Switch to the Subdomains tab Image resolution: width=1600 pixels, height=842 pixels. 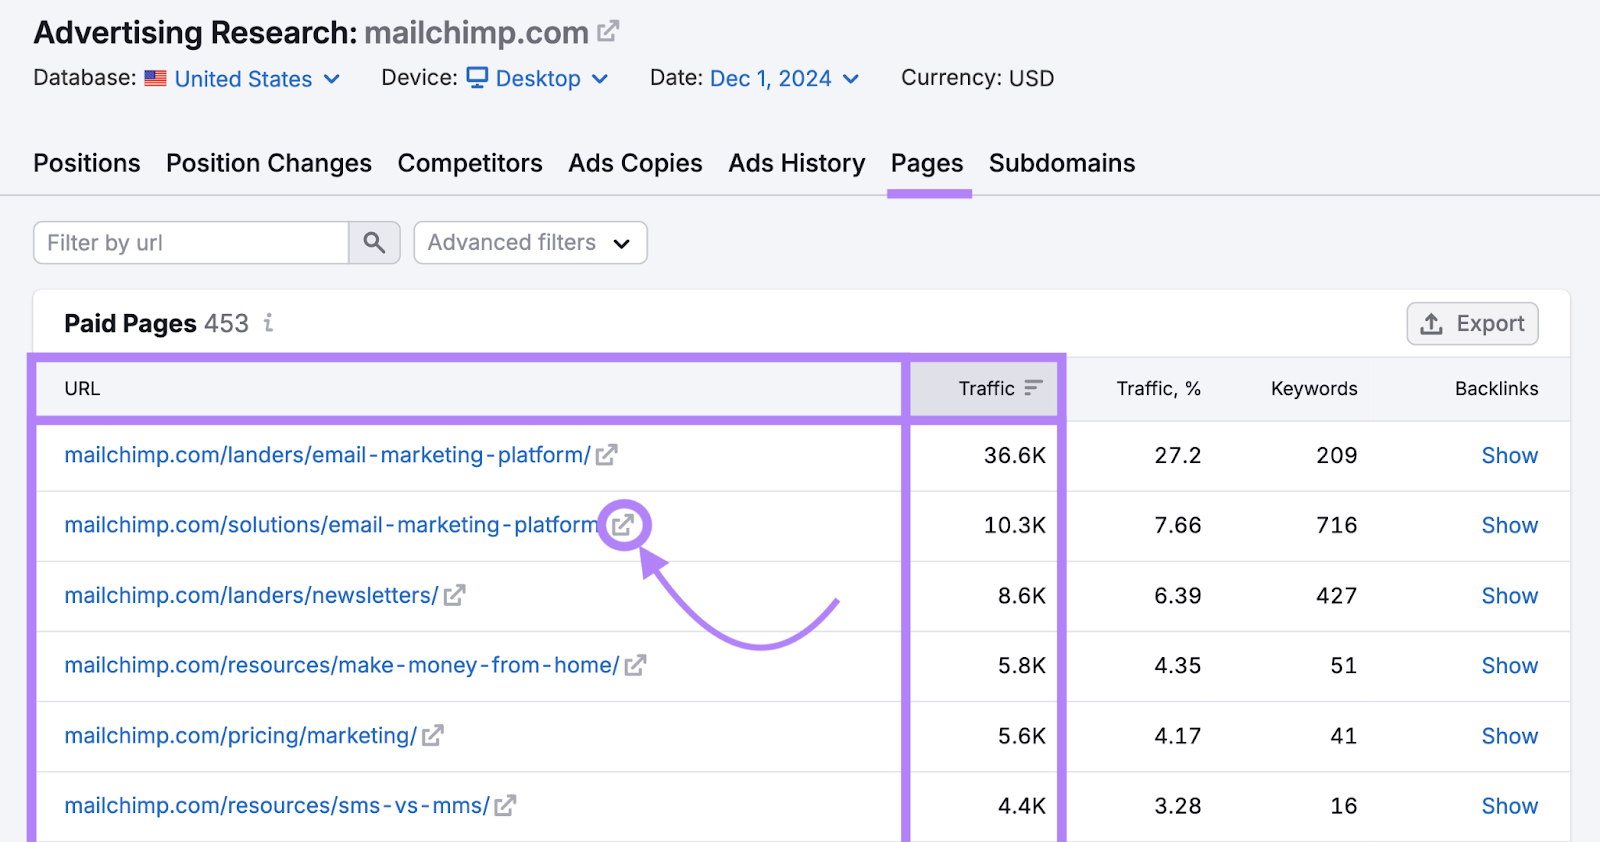pyautogui.click(x=1062, y=163)
